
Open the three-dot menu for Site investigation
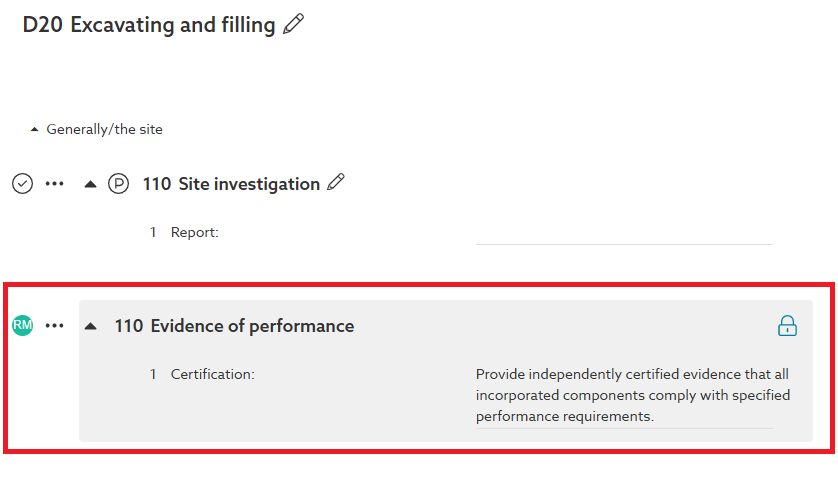point(55,184)
